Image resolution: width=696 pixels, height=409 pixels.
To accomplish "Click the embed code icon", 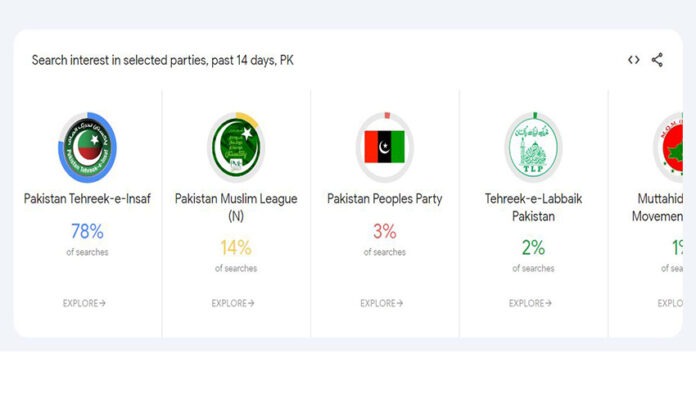I will tap(634, 60).
